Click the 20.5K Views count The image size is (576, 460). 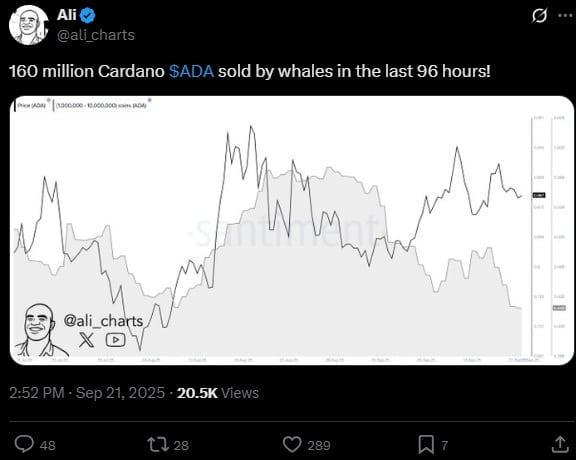[218, 393]
